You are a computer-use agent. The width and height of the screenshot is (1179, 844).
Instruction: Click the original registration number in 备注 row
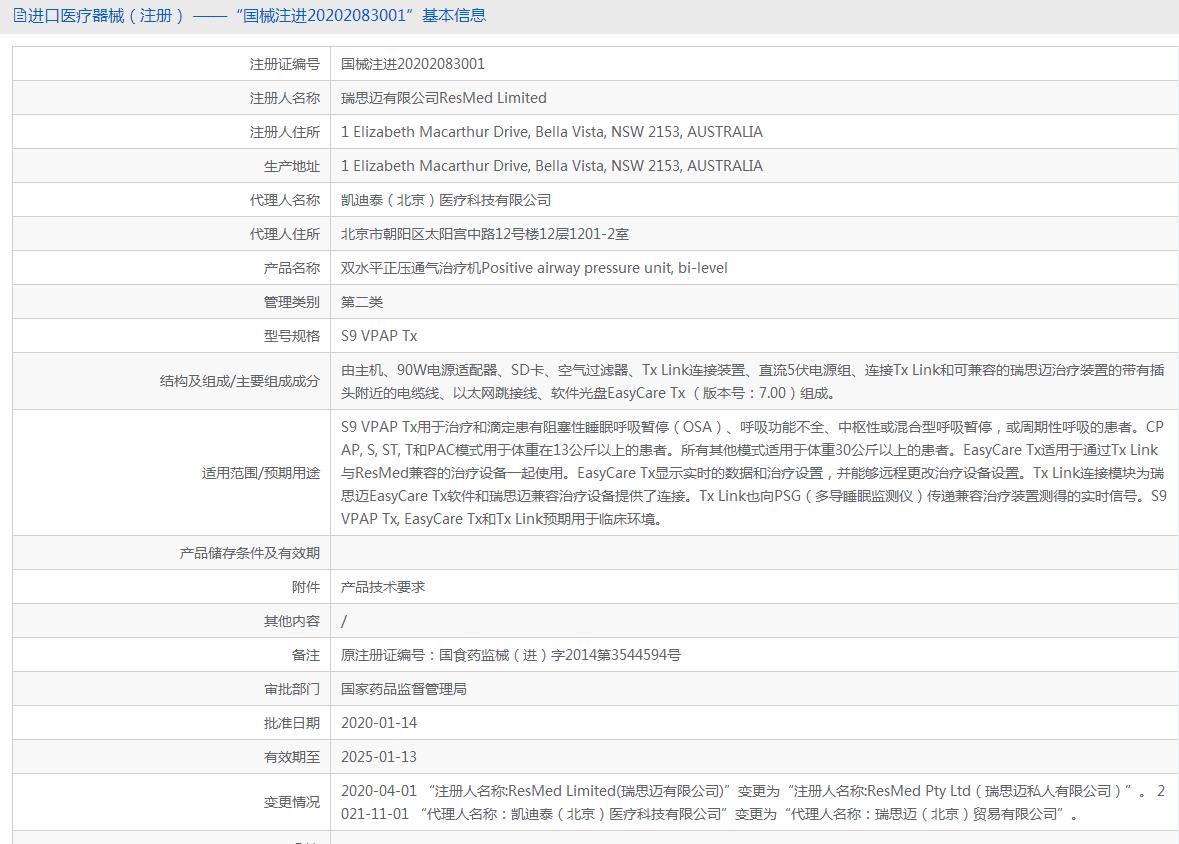[x=510, y=655]
